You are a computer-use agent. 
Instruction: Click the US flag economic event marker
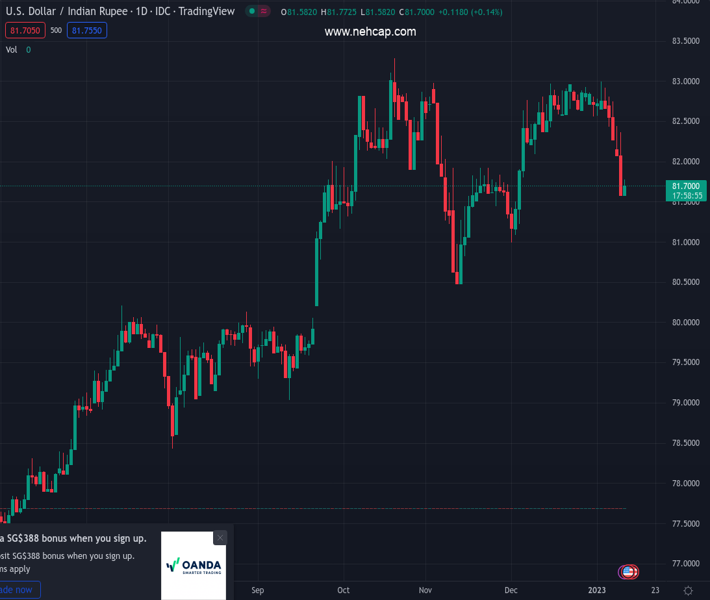click(x=628, y=572)
